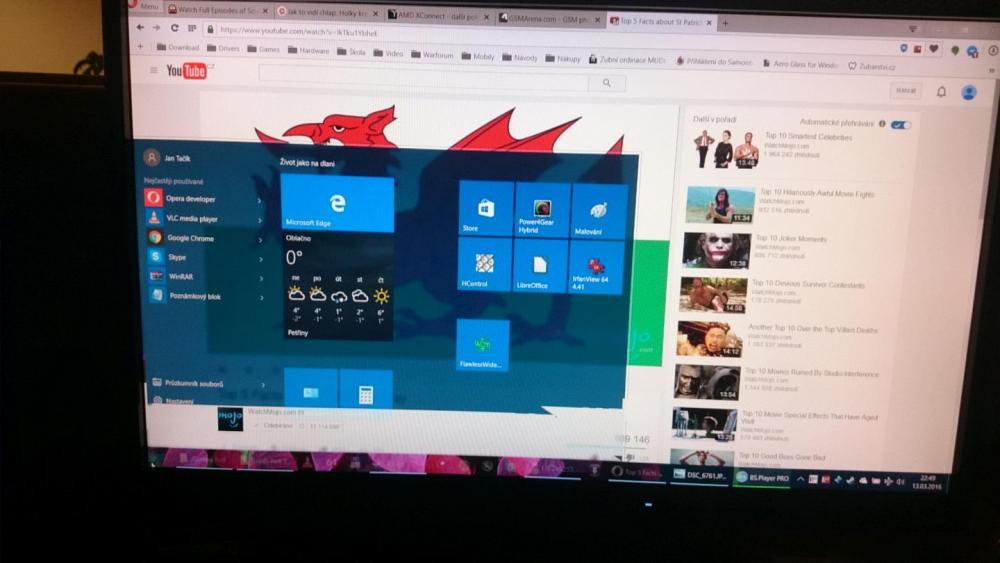
Task: Open the Calculator tile
Action: [x=365, y=392]
